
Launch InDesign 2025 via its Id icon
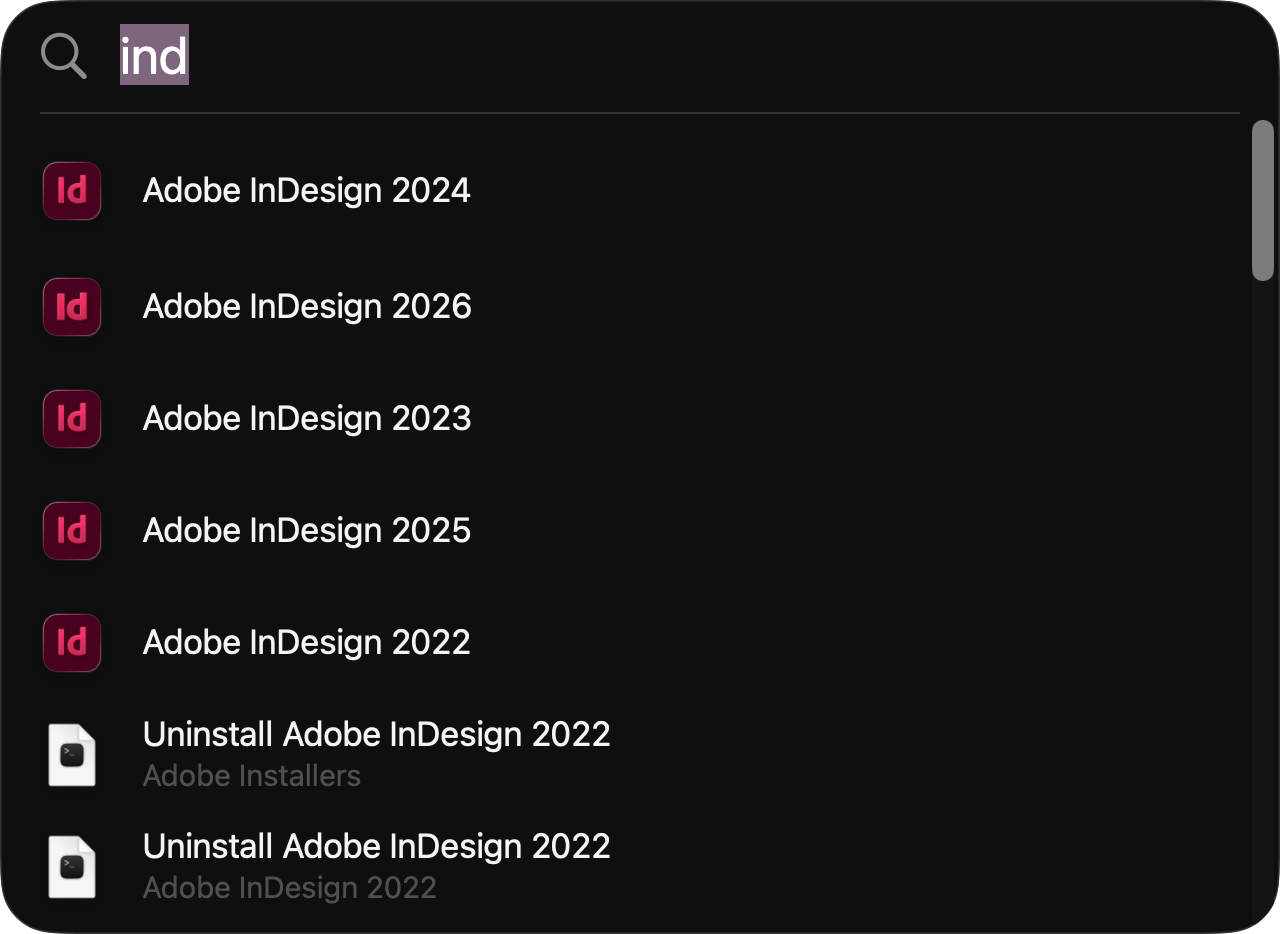pyautogui.click(x=72, y=531)
